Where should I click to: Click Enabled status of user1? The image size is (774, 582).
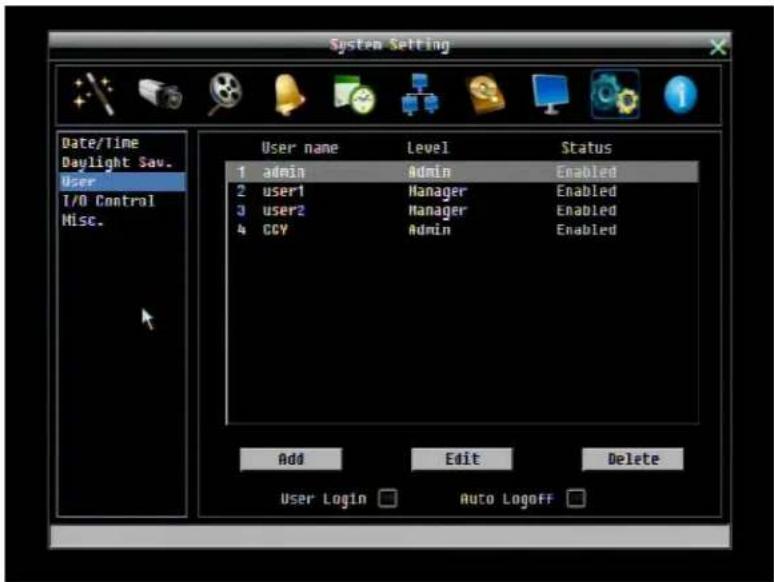pos(586,191)
